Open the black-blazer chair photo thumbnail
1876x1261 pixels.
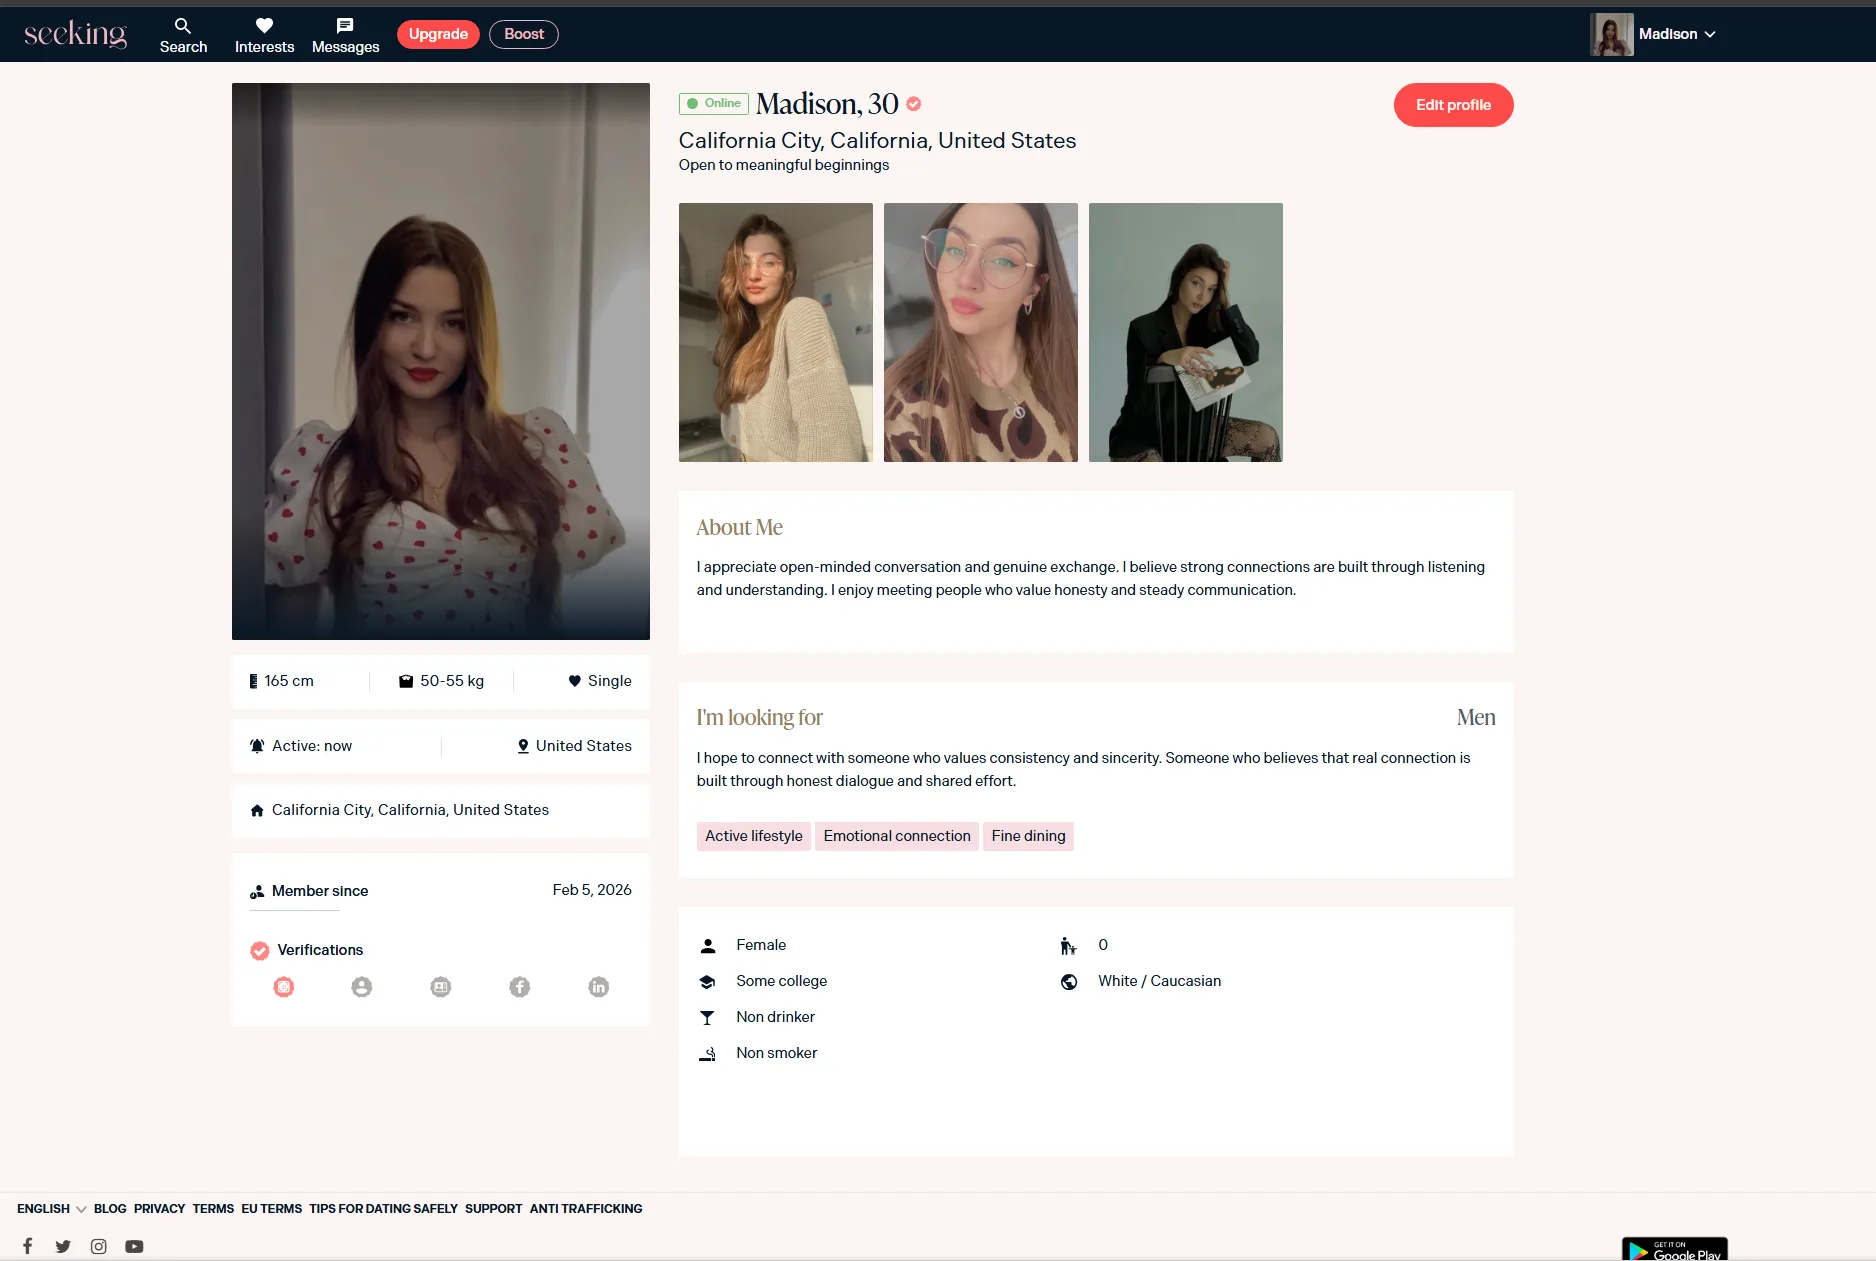(1185, 332)
